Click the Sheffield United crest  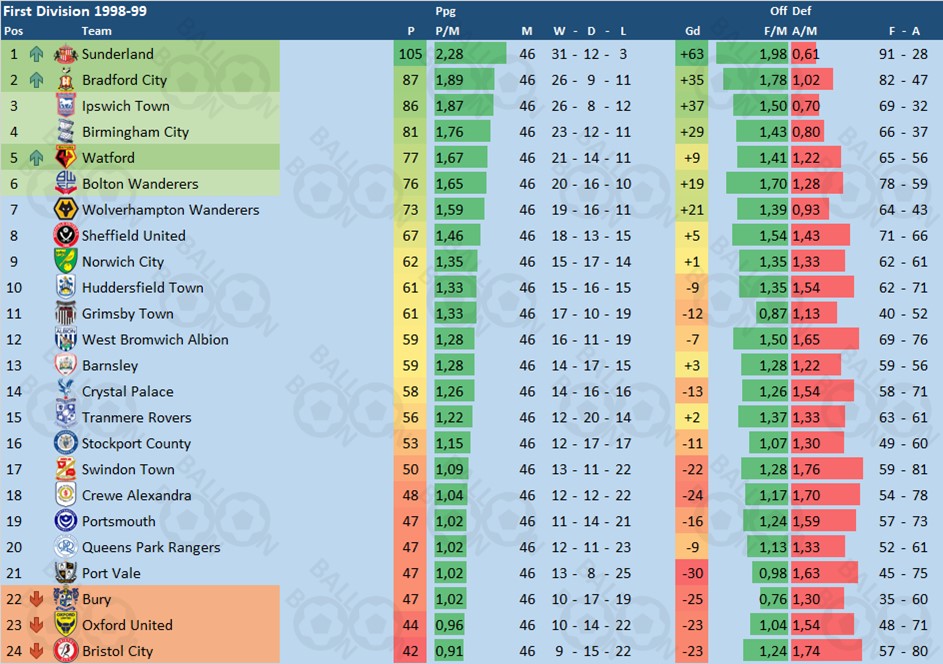point(66,235)
